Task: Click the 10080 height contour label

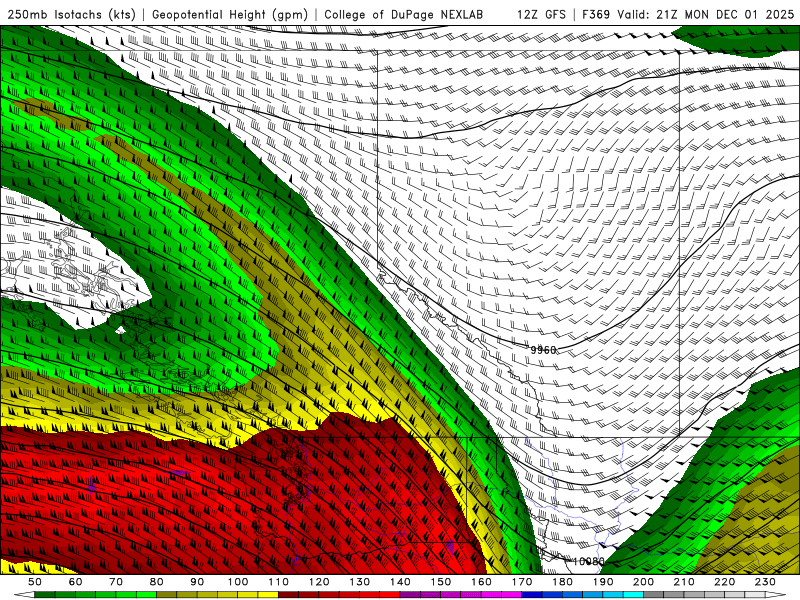Action: [x=589, y=561]
